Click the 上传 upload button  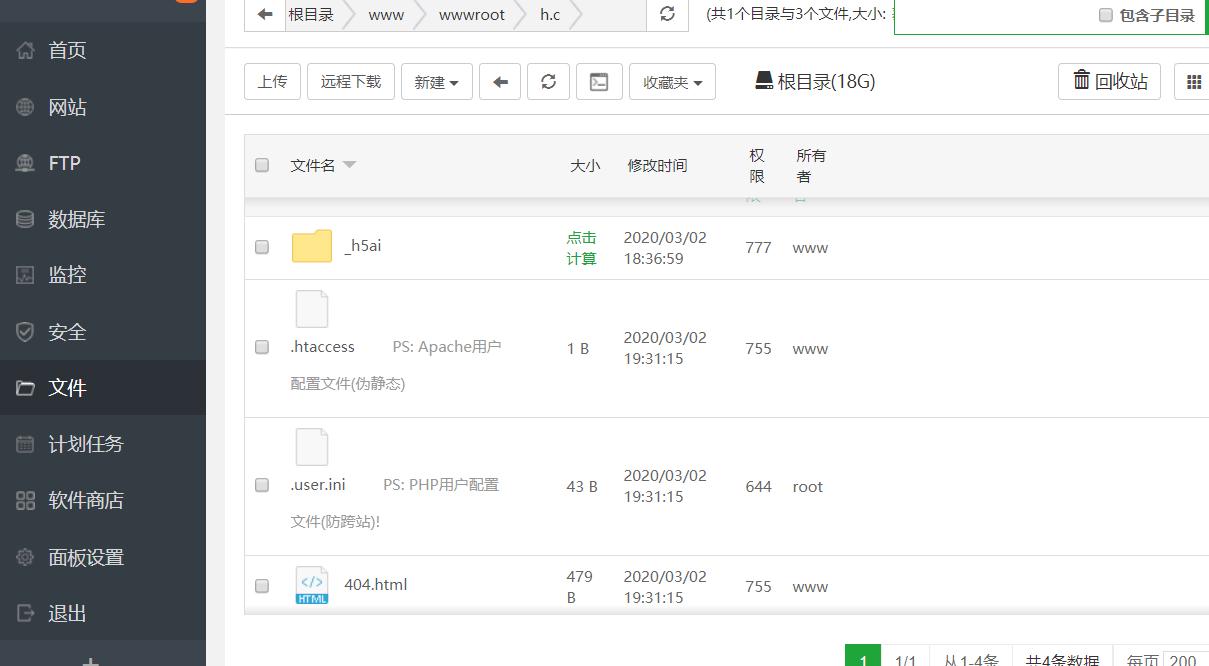(x=271, y=81)
